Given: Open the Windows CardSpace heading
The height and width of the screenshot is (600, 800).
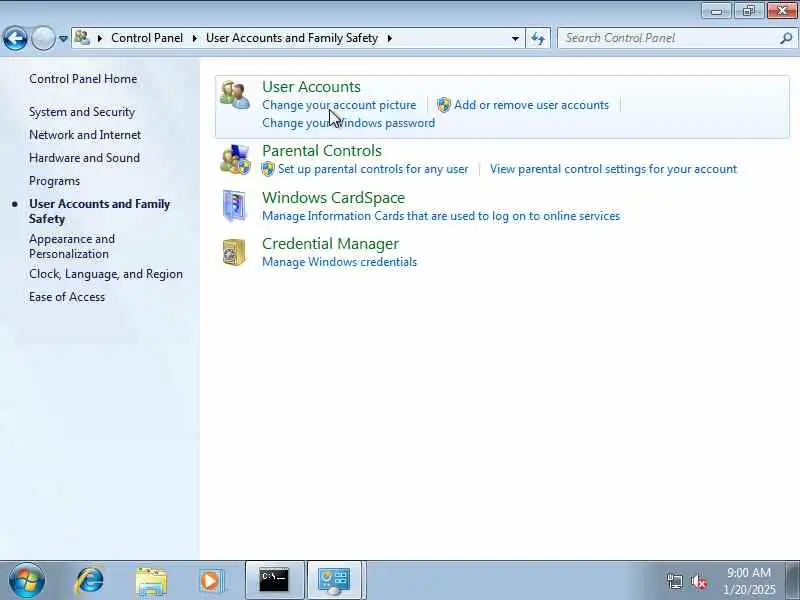Looking at the screenshot, I should point(334,198).
